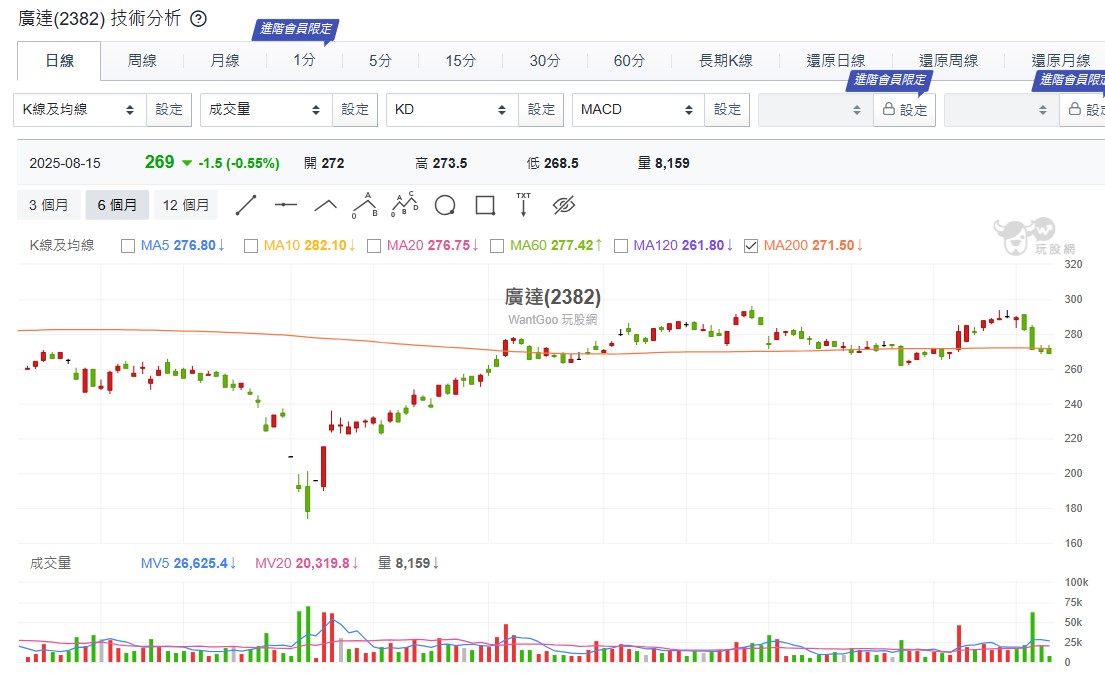Add a TXT text annotation
This screenshot has height=673, width=1105.
523,205
